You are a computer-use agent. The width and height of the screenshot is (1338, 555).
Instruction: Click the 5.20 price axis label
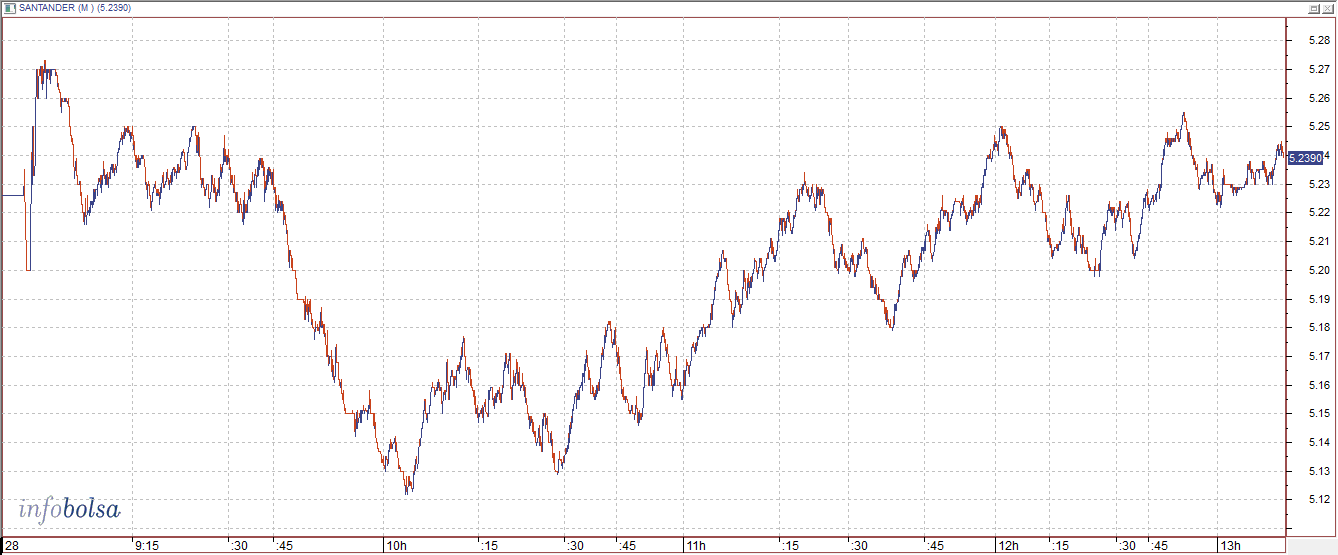point(1318,270)
